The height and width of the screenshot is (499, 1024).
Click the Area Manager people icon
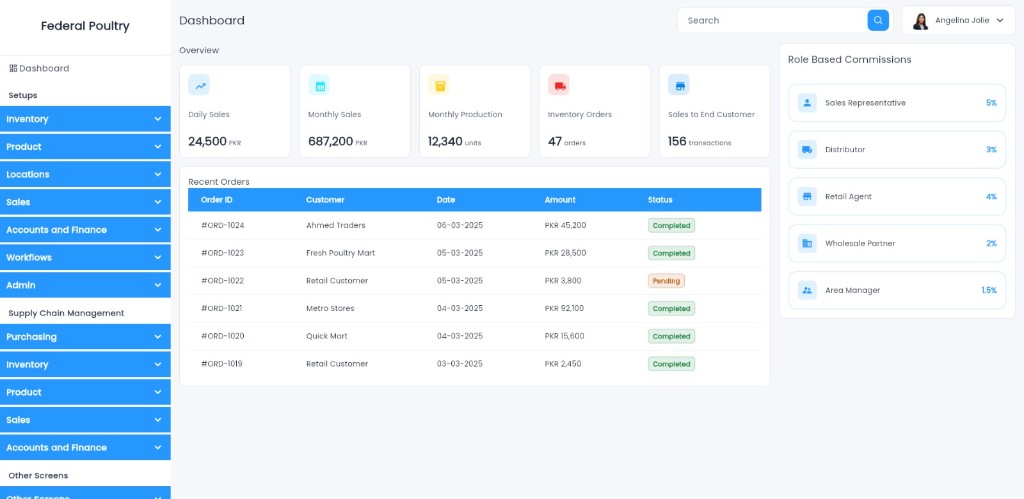coord(807,290)
